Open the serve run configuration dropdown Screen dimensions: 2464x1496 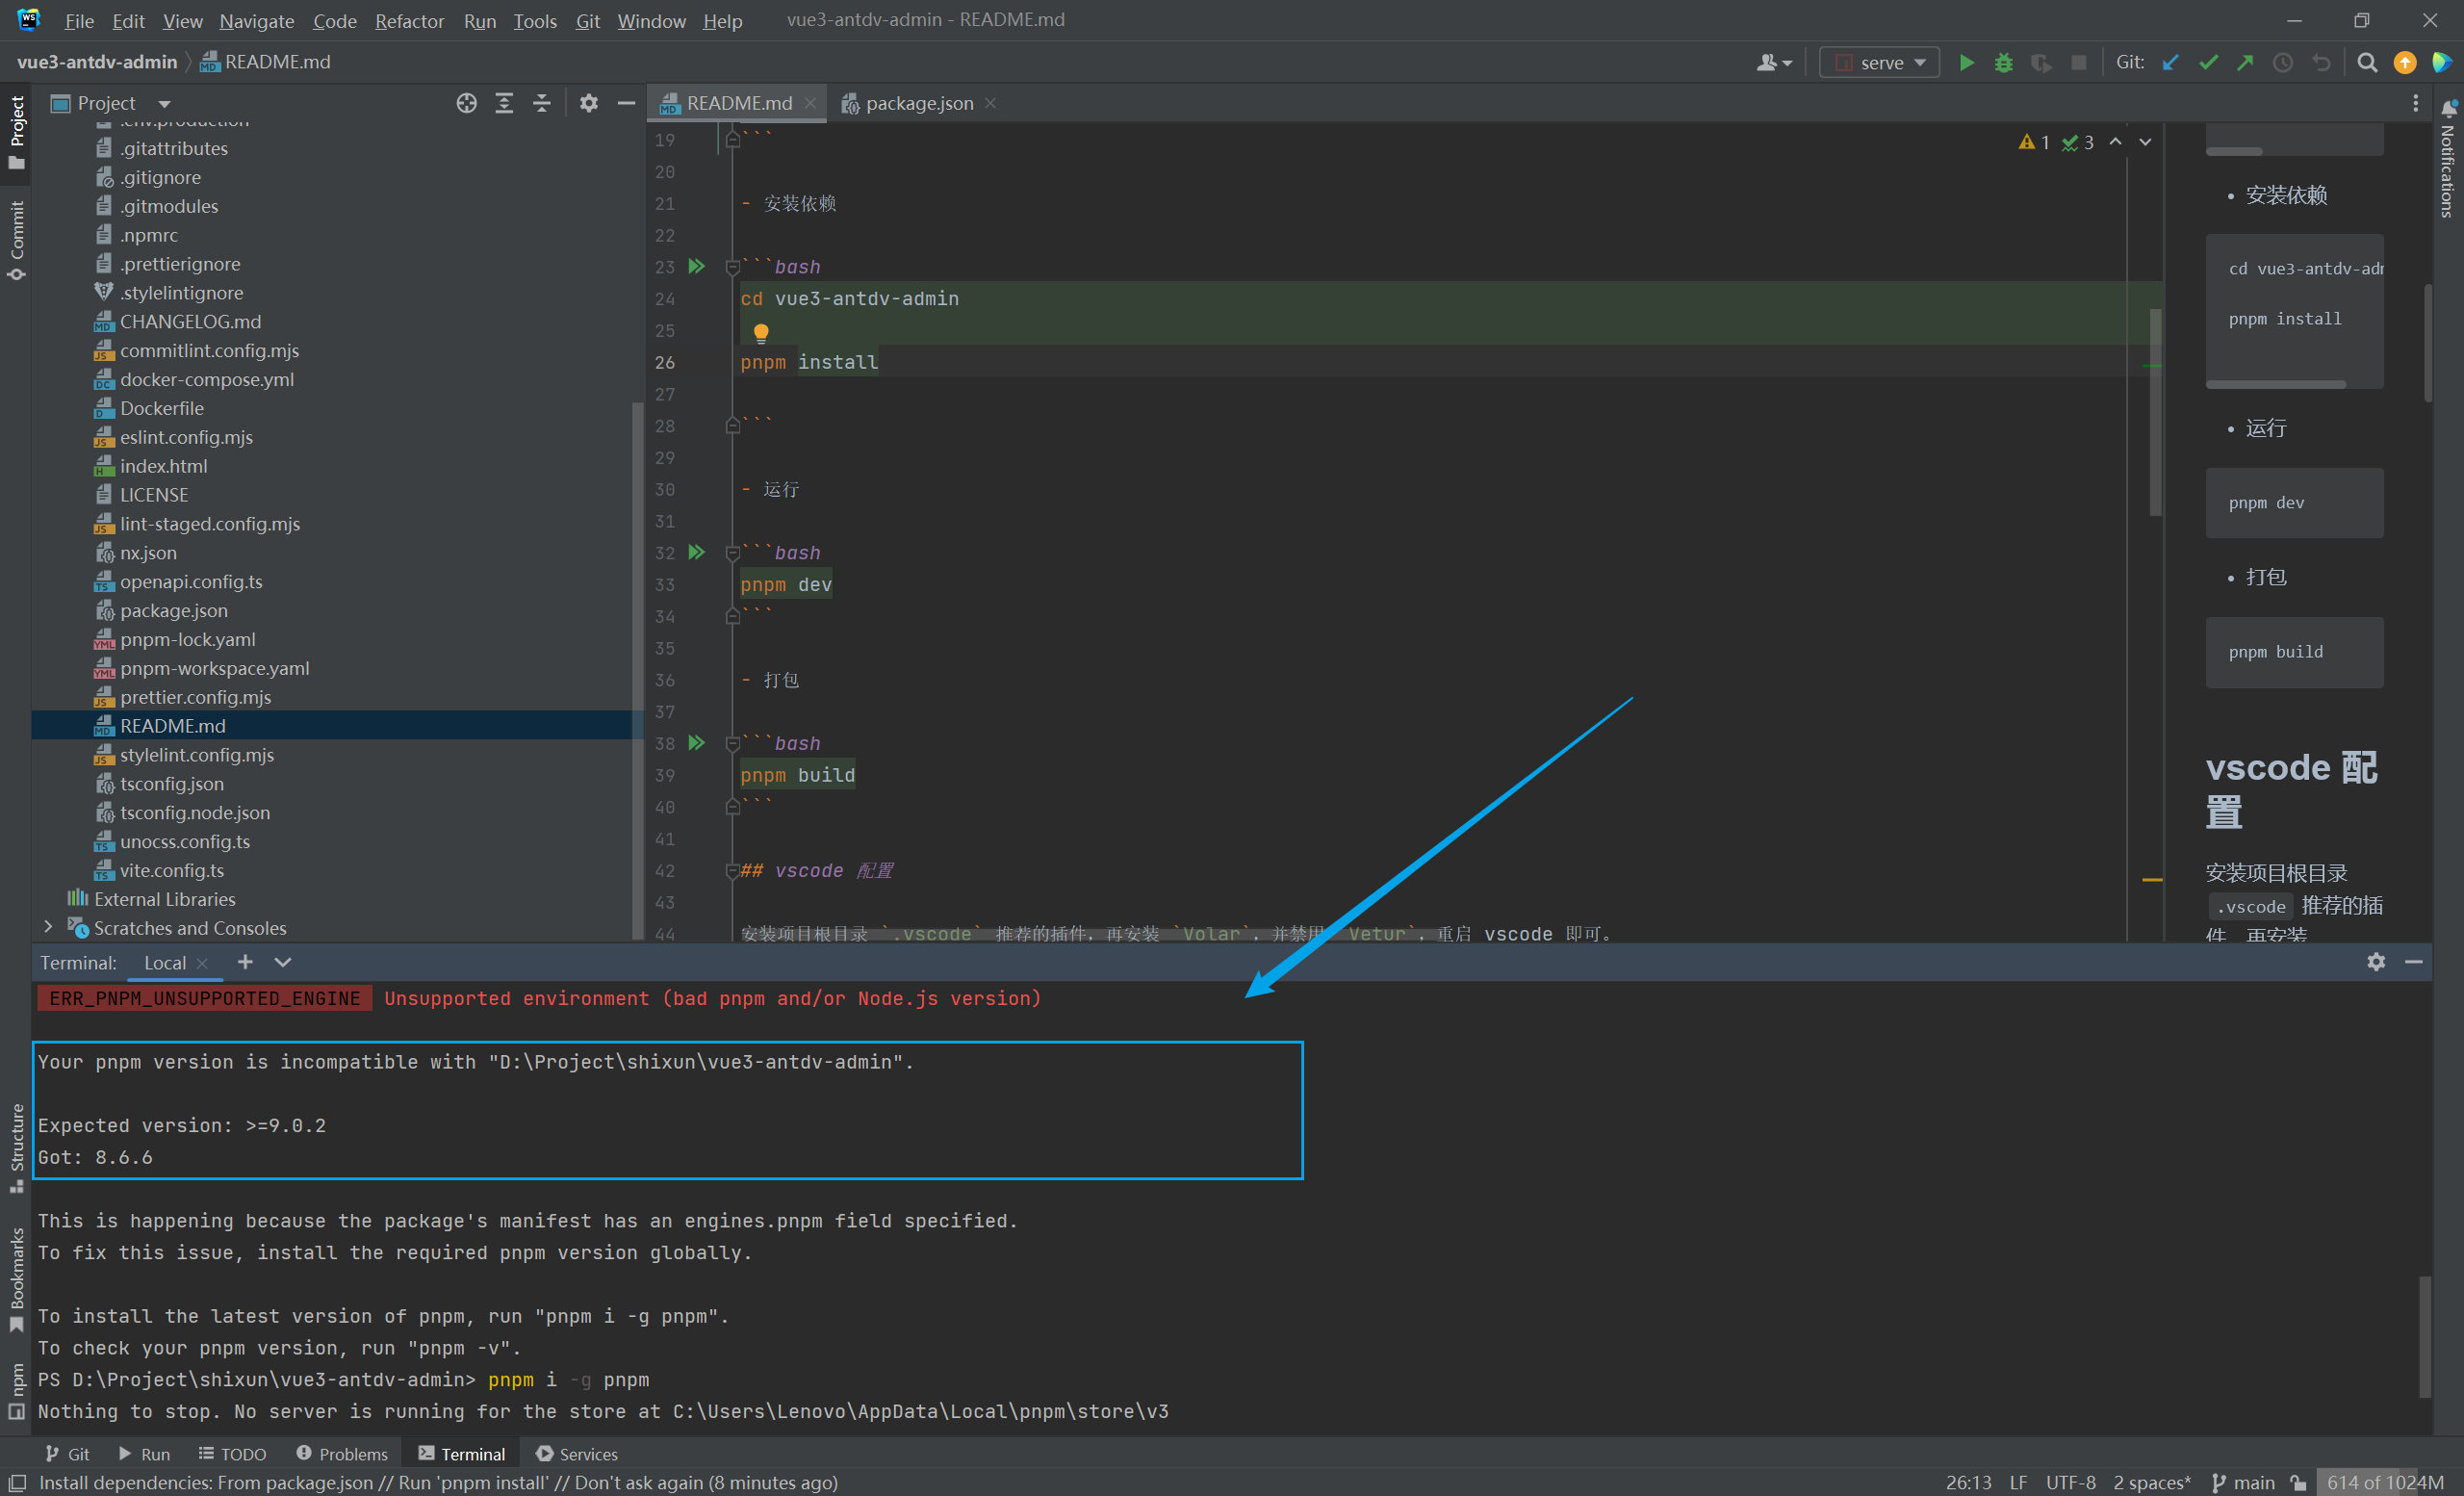click(x=1879, y=62)
